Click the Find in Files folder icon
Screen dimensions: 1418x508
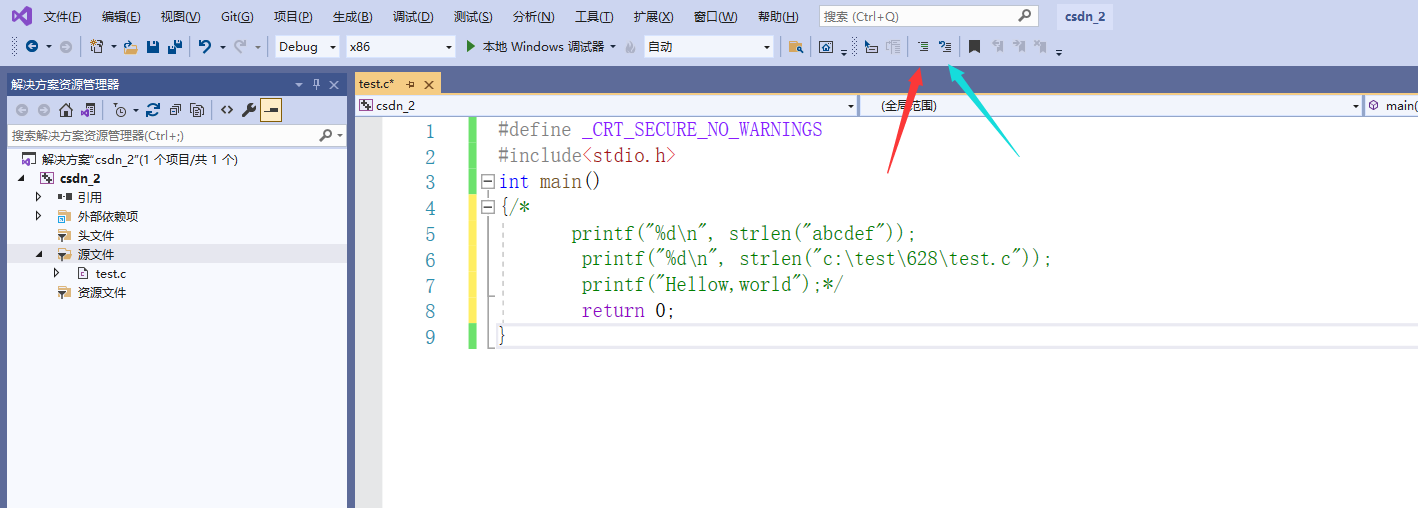click(796, 47)
